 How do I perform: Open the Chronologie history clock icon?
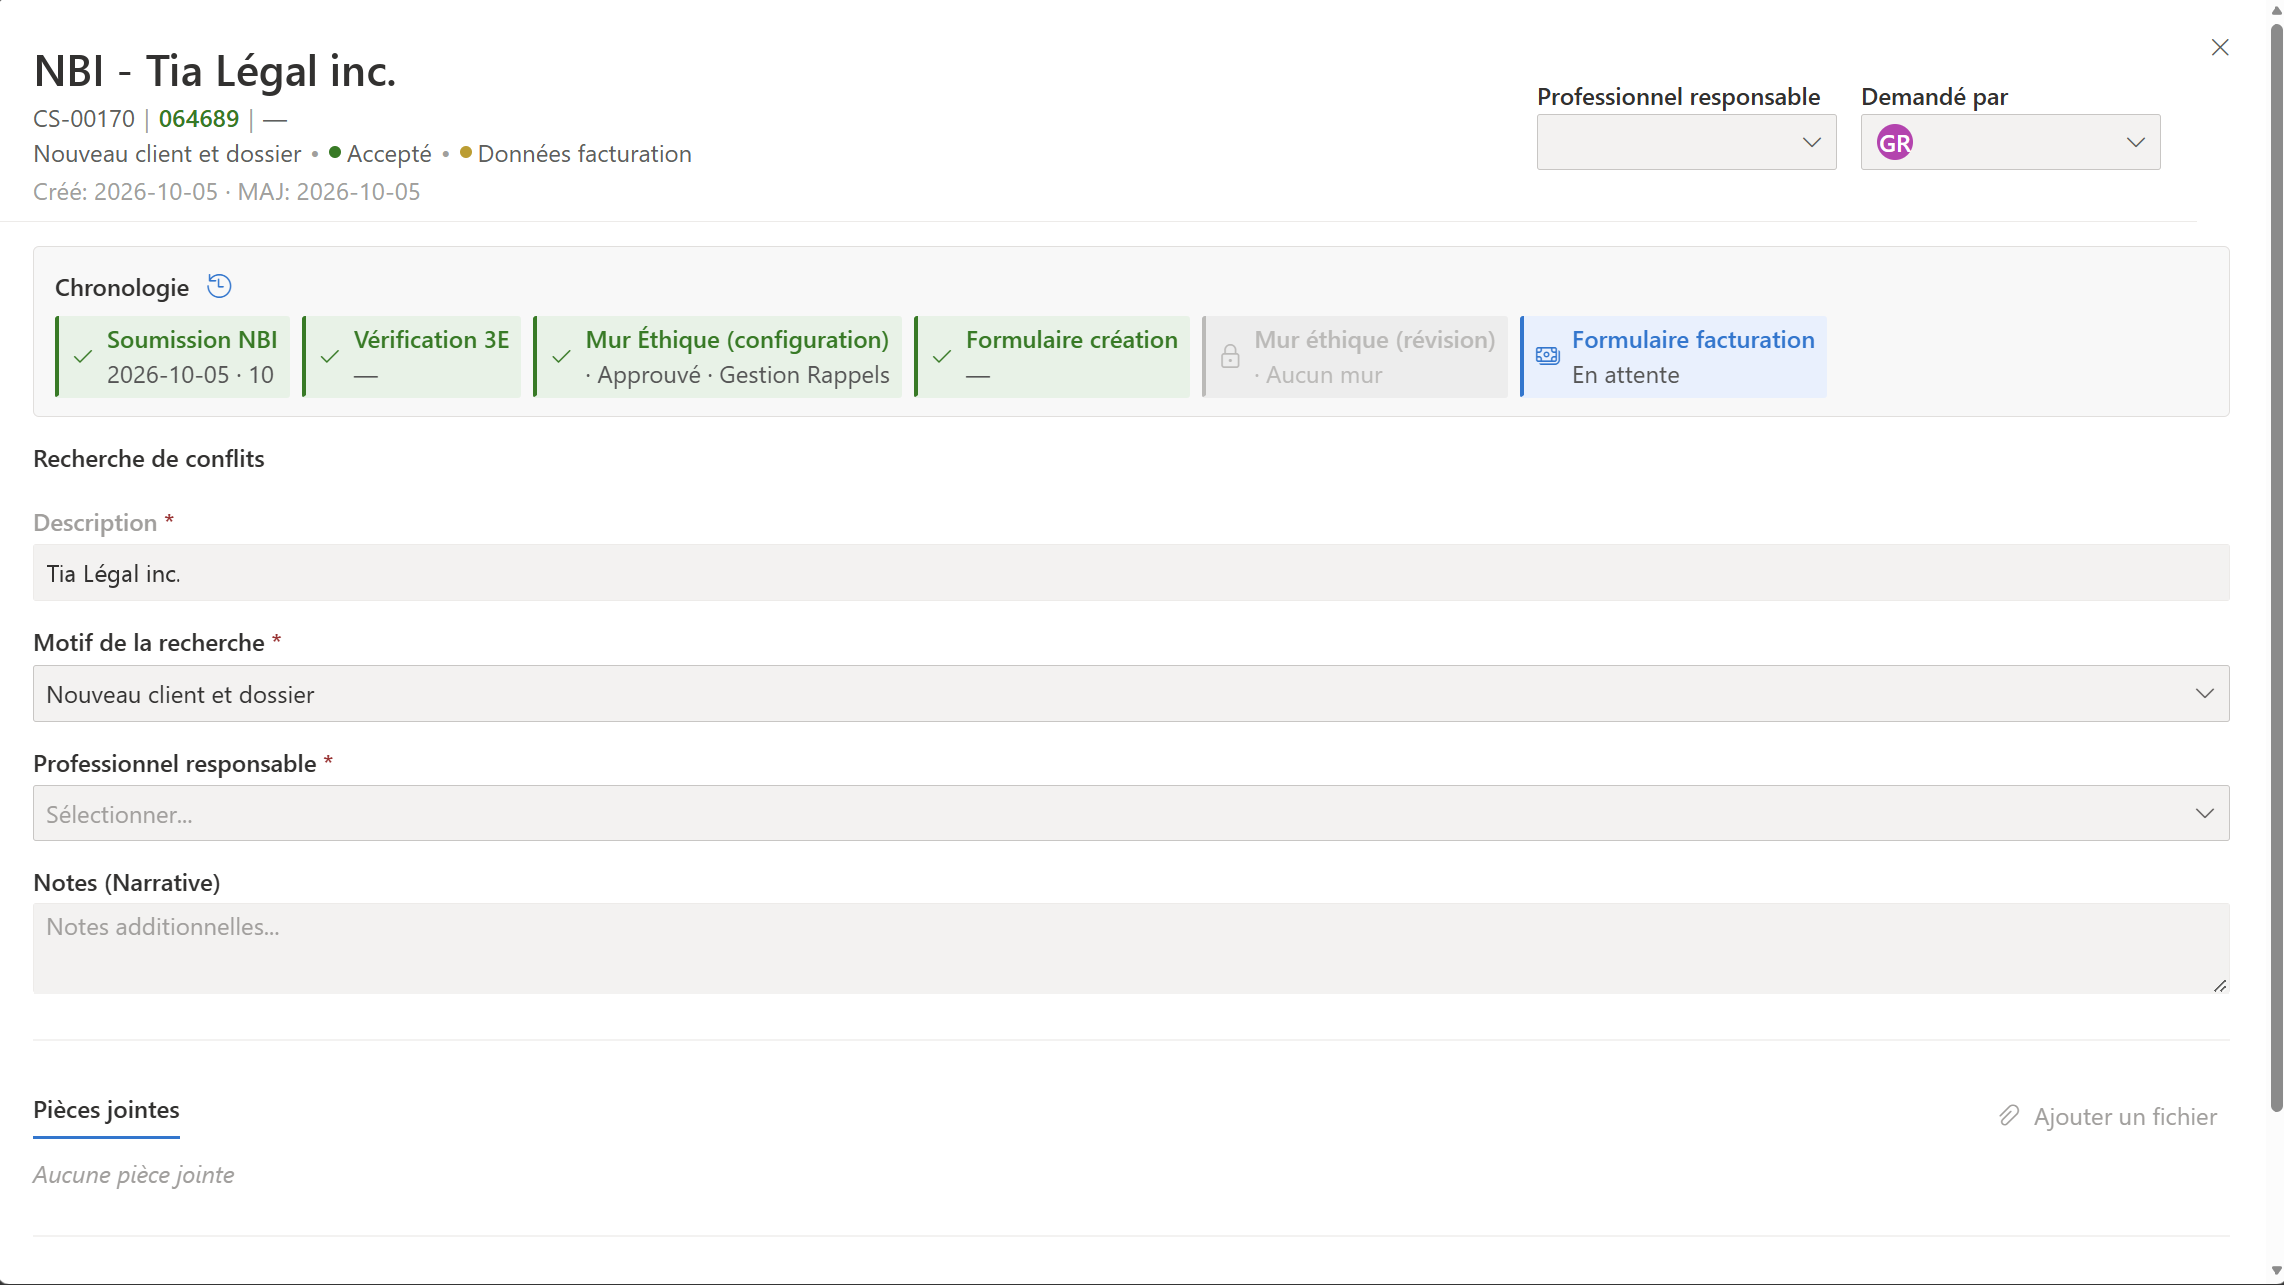click(x=219, y=287)
